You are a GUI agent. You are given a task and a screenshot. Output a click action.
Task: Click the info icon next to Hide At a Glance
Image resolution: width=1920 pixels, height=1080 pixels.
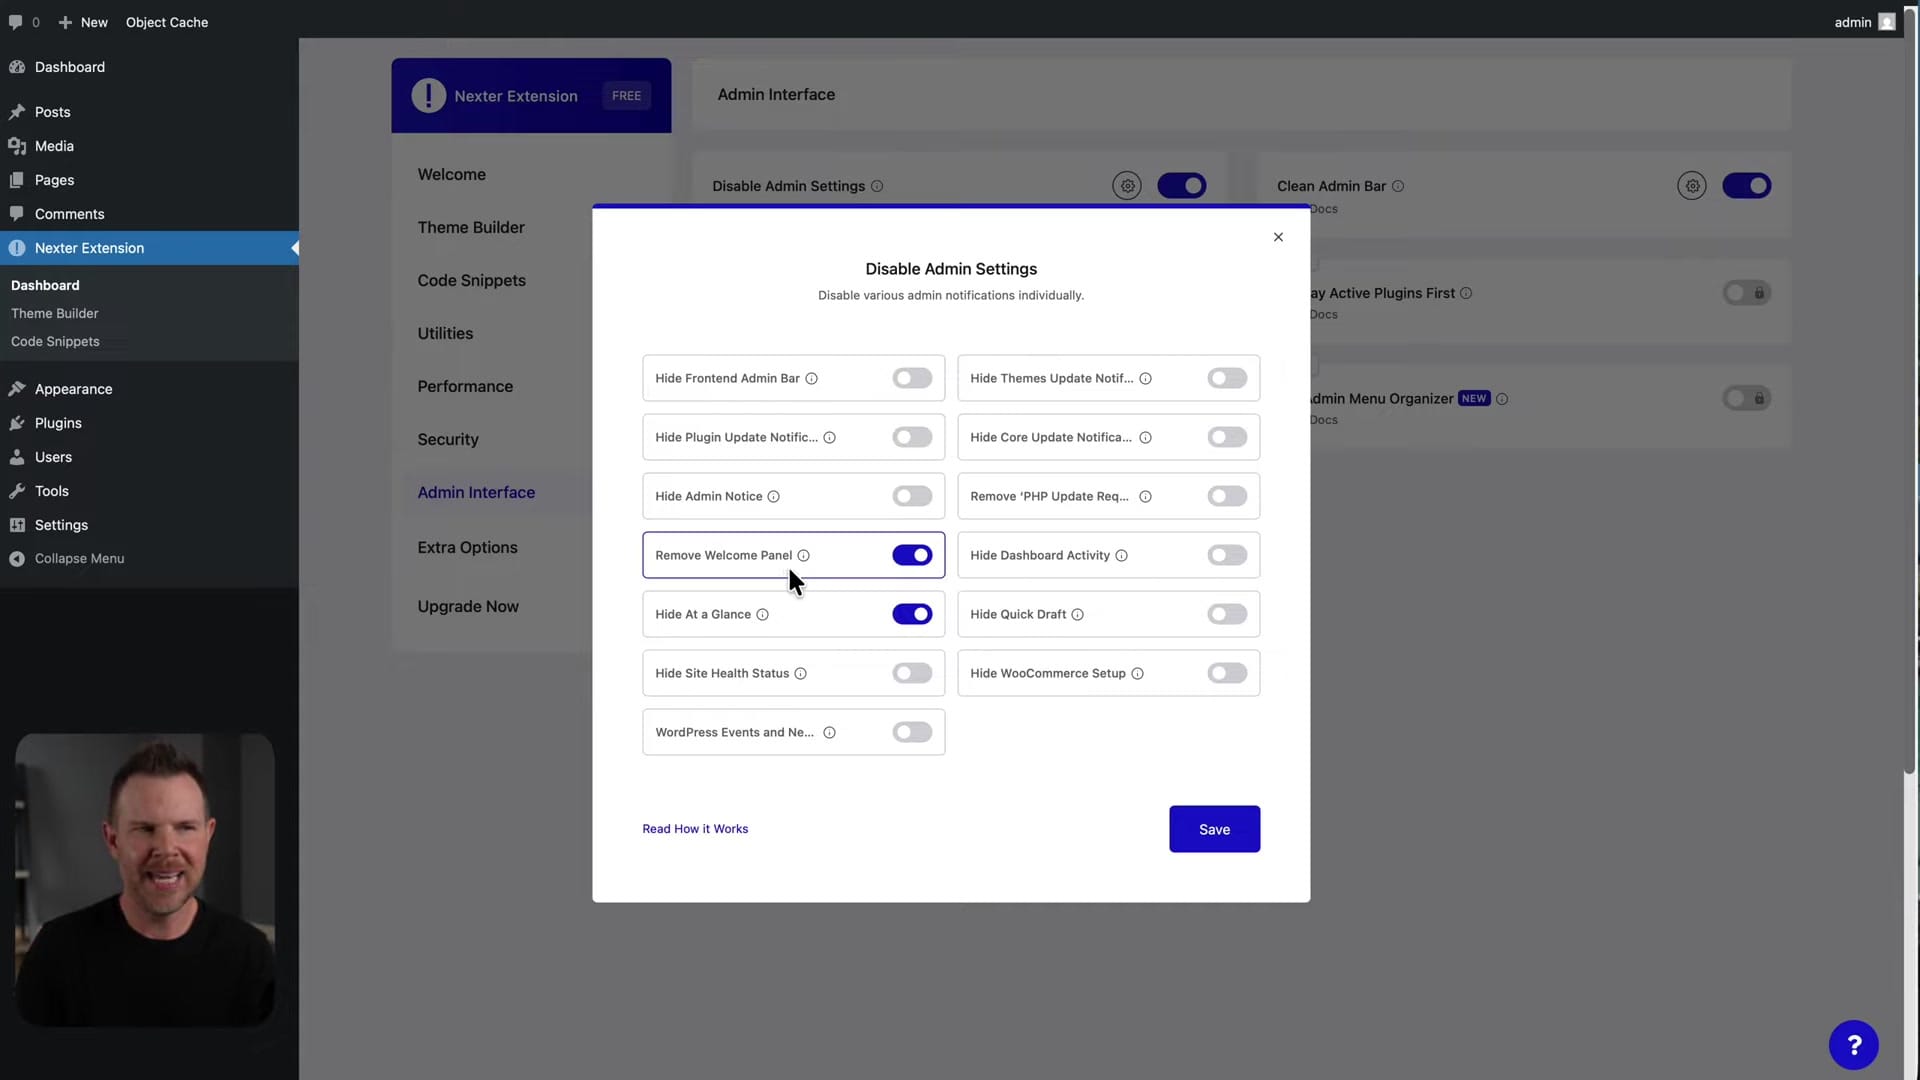[x=762, y=614]
